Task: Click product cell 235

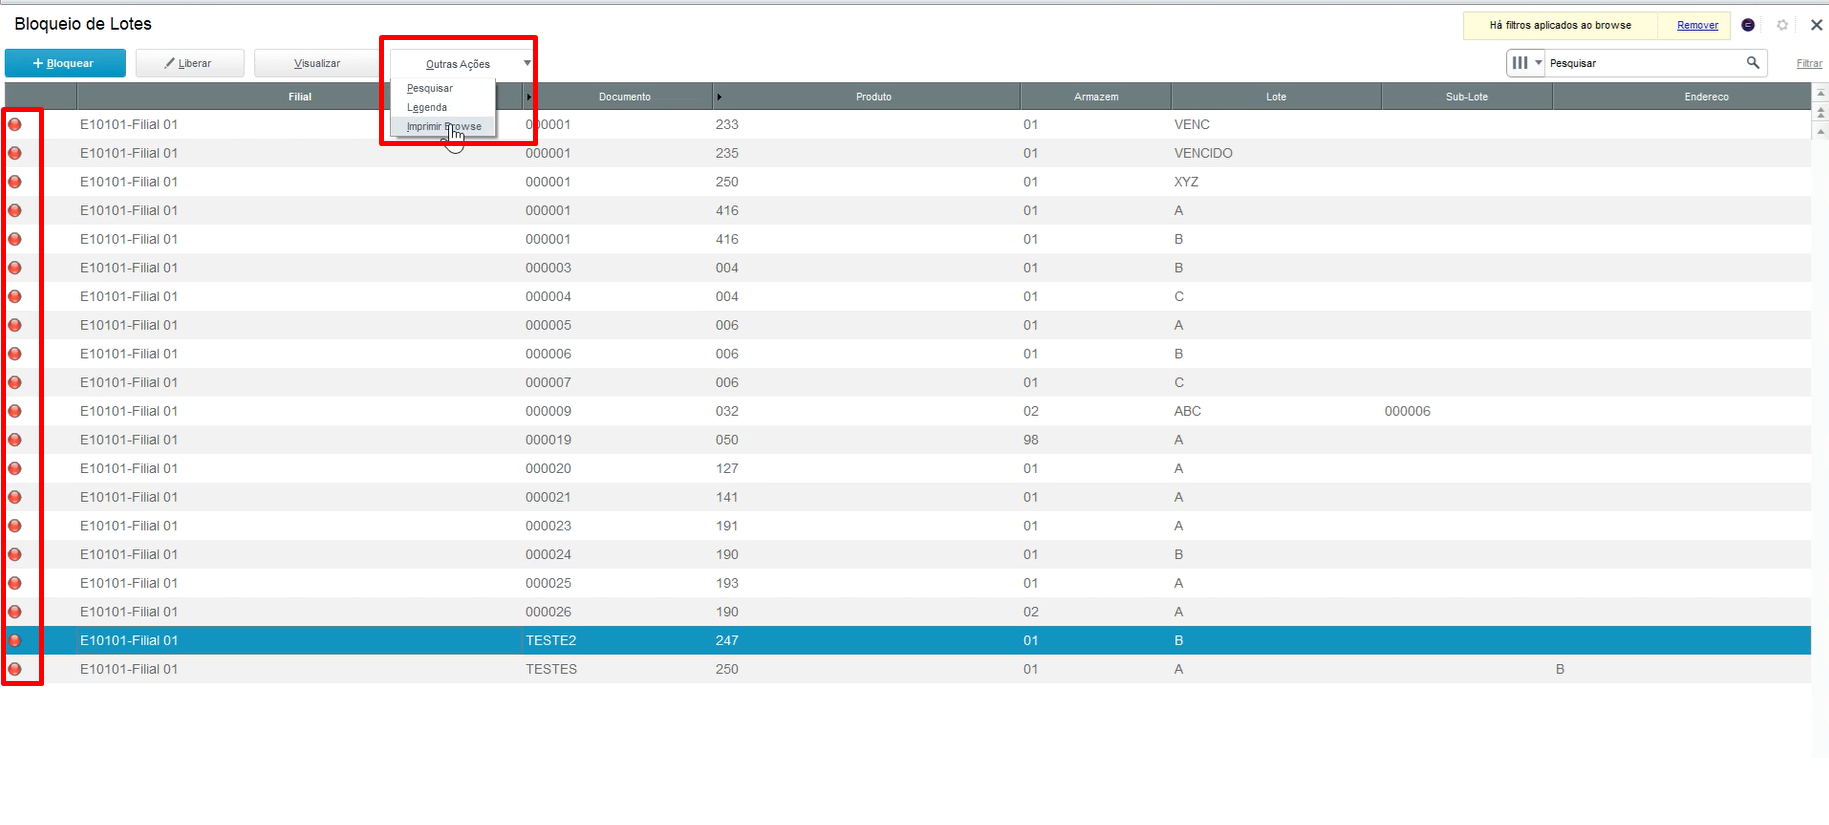Action: coord(727,153)
